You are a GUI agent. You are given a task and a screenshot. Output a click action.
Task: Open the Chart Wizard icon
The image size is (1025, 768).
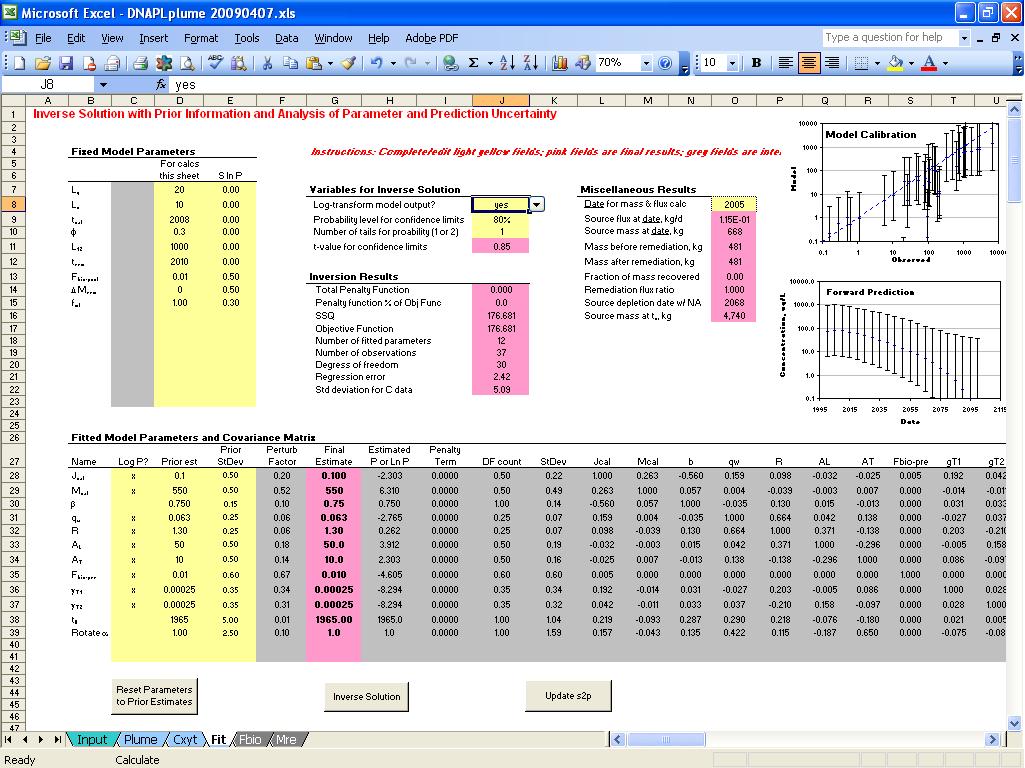click(559, 63)
